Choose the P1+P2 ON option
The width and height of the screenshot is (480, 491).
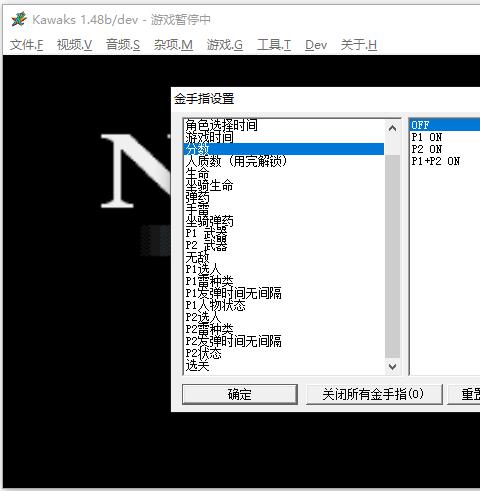[445, 161]
